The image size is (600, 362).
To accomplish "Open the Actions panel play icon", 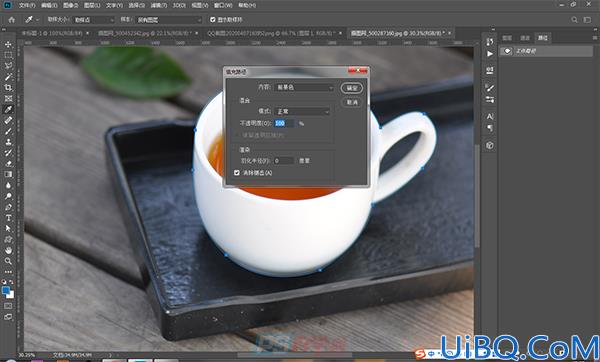I will [x=490, y=54].
